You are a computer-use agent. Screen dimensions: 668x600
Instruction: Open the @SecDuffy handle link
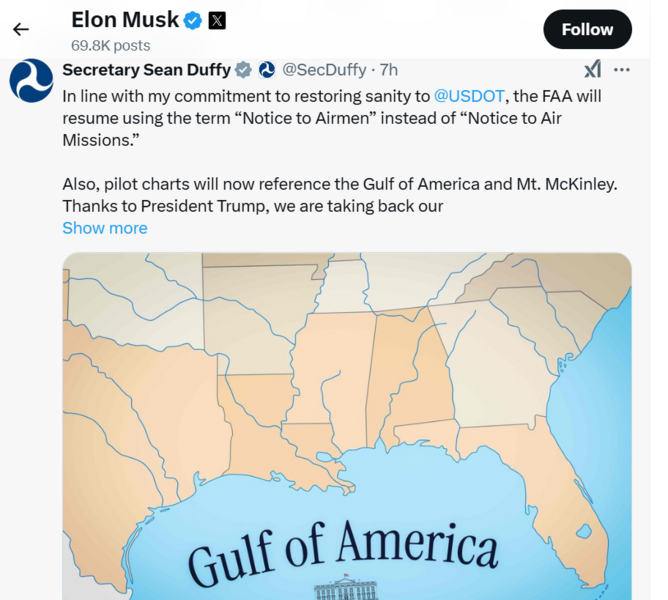coord(324,70)
